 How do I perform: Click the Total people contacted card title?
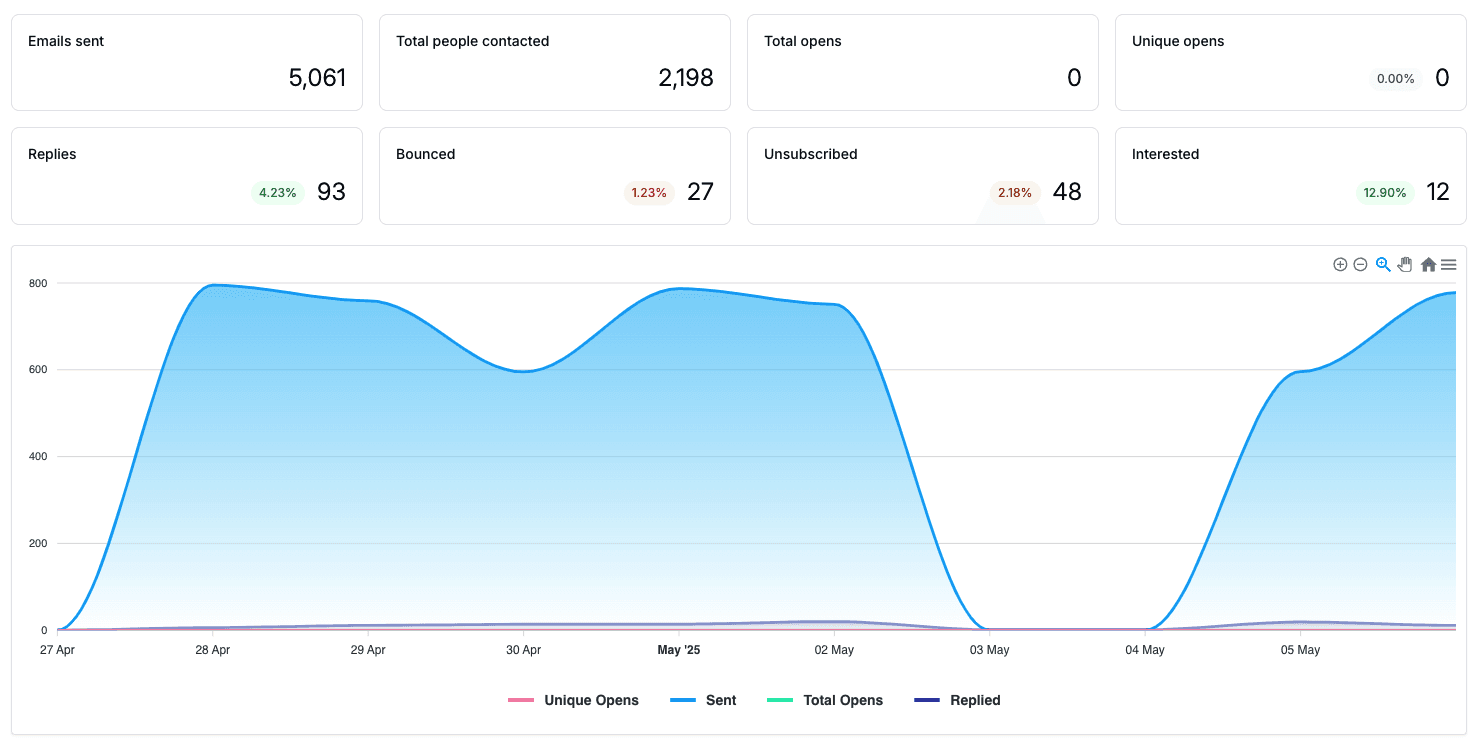point(473,41)
